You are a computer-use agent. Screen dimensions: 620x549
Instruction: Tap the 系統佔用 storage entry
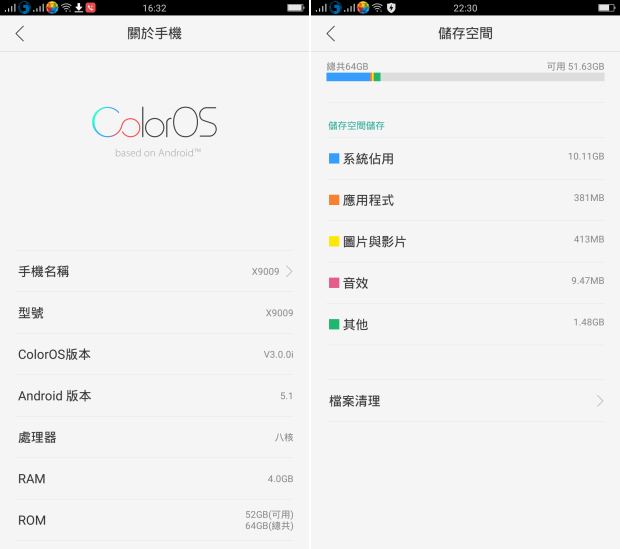pyautogui.click(x=465, y=159)
